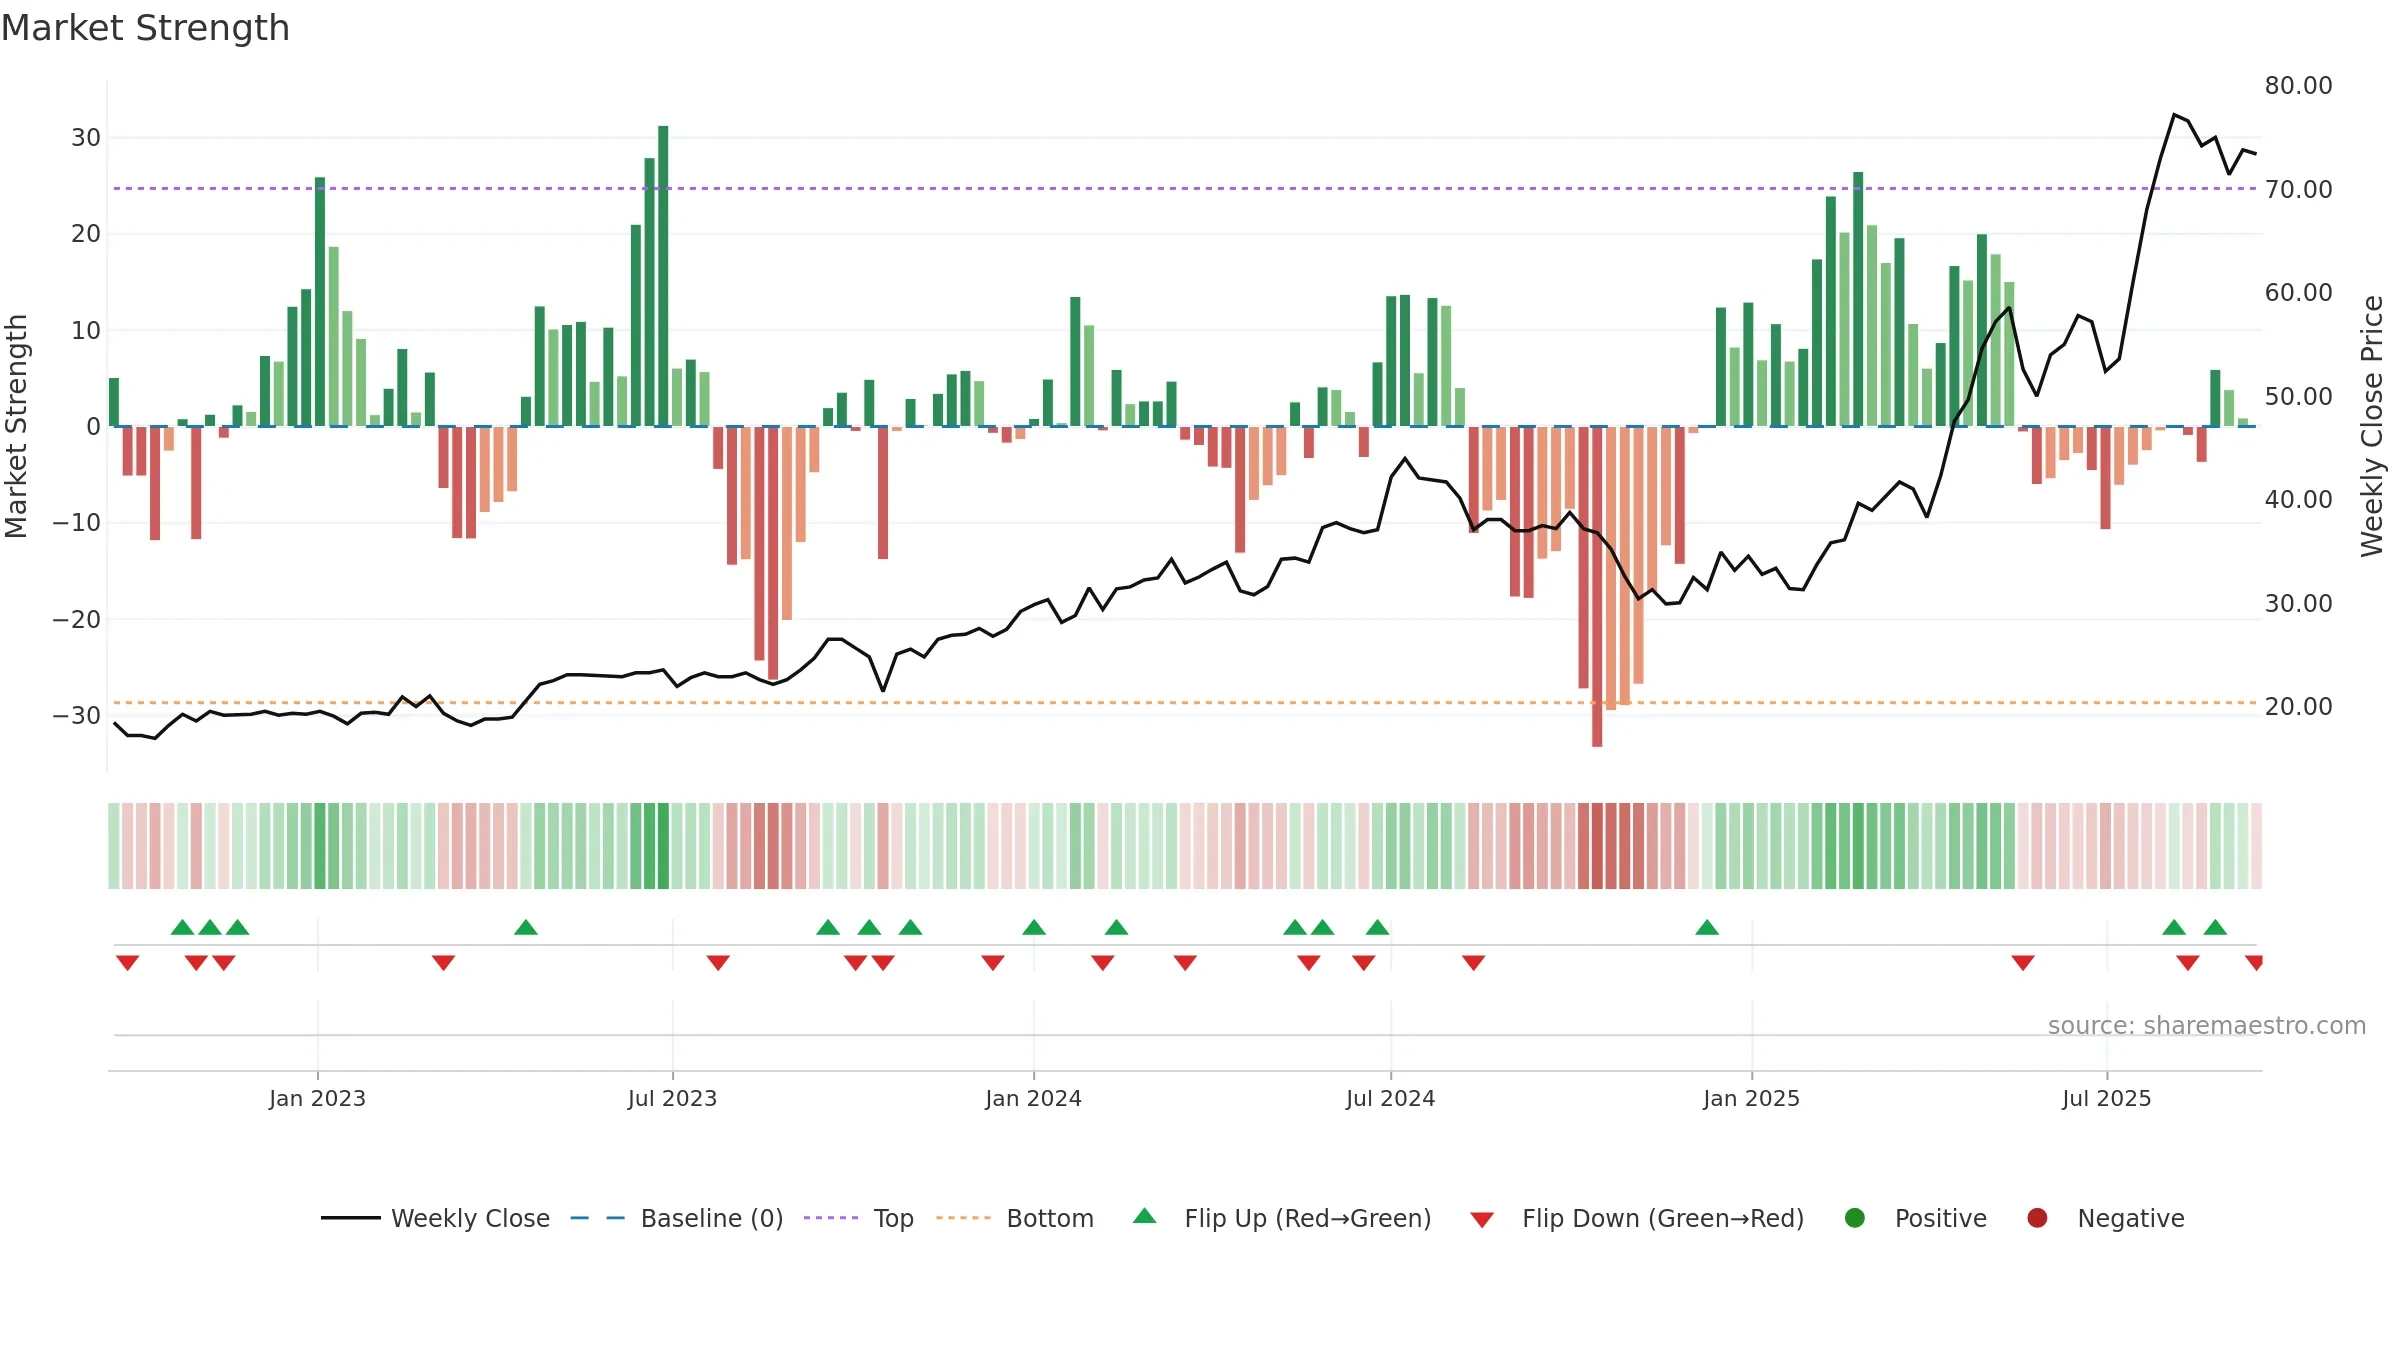This screenshot has width=2400, height=1350.
Task: Click the red Negative circle legend icon
Action: (x=2037, y=1218)
